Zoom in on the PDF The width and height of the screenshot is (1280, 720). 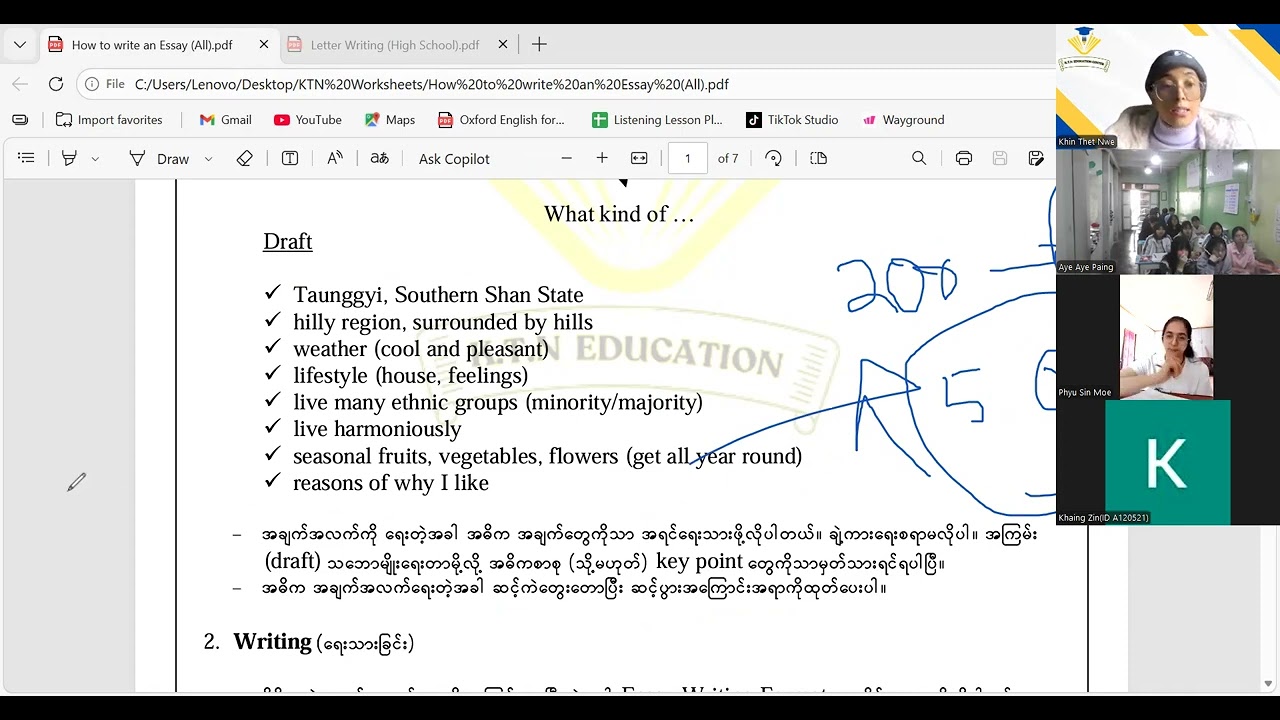click(602, 158)
